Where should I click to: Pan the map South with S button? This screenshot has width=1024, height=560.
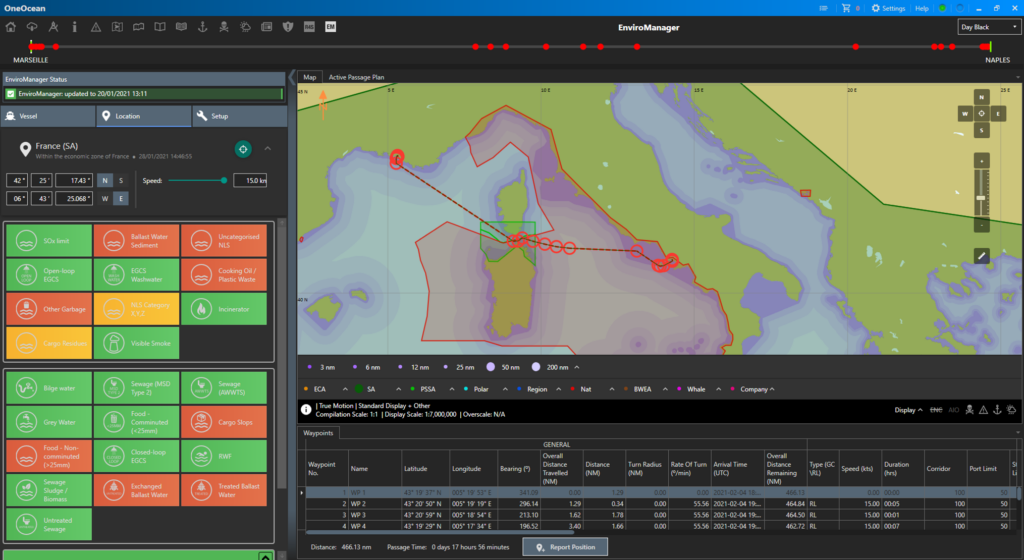click(x=982, y=130)
